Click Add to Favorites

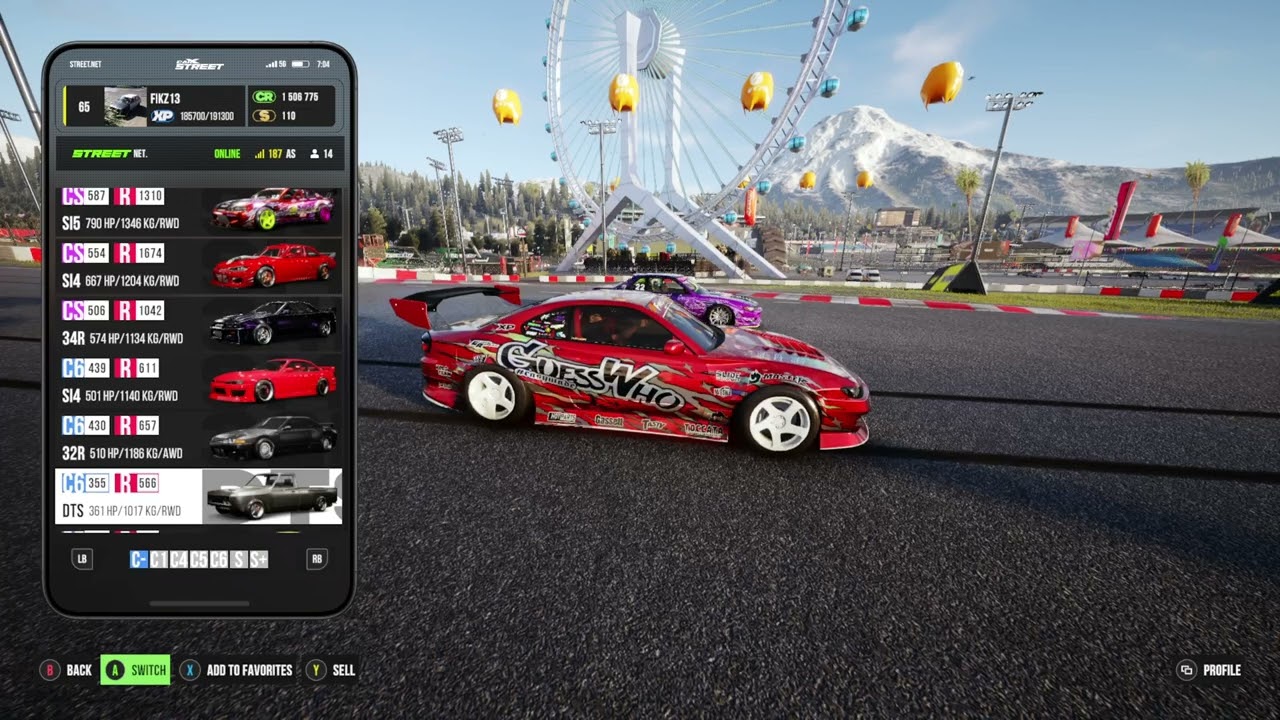pyautogui.click(x=237, y=670)
